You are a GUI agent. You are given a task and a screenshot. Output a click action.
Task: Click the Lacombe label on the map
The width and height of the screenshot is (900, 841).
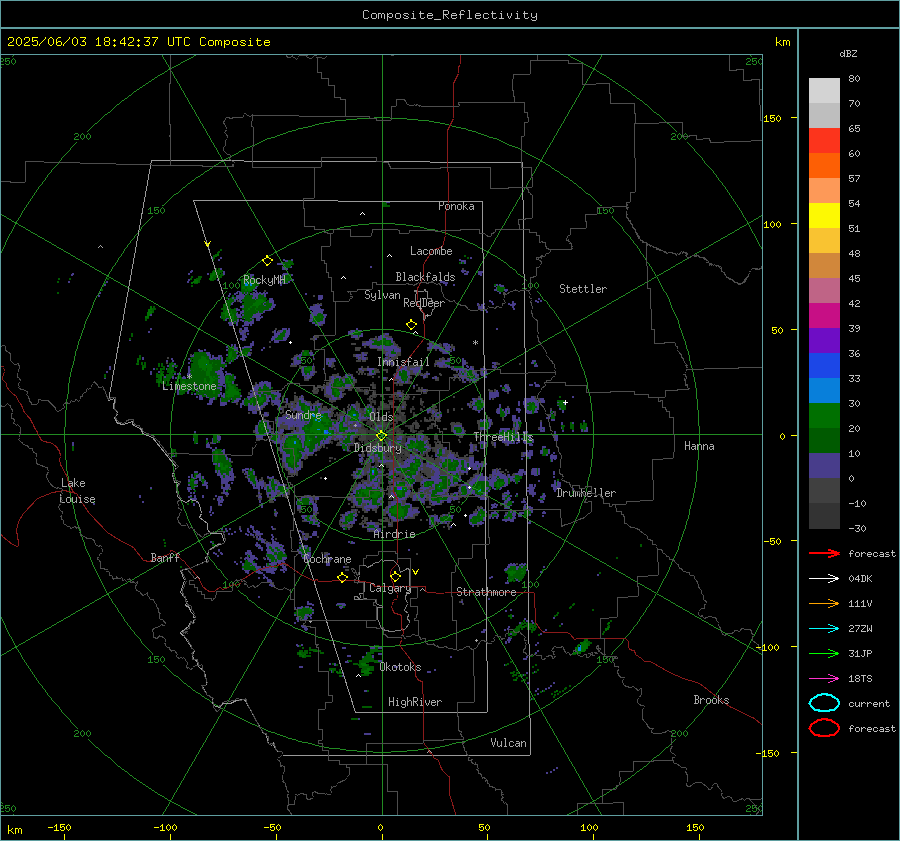[431, 251]
